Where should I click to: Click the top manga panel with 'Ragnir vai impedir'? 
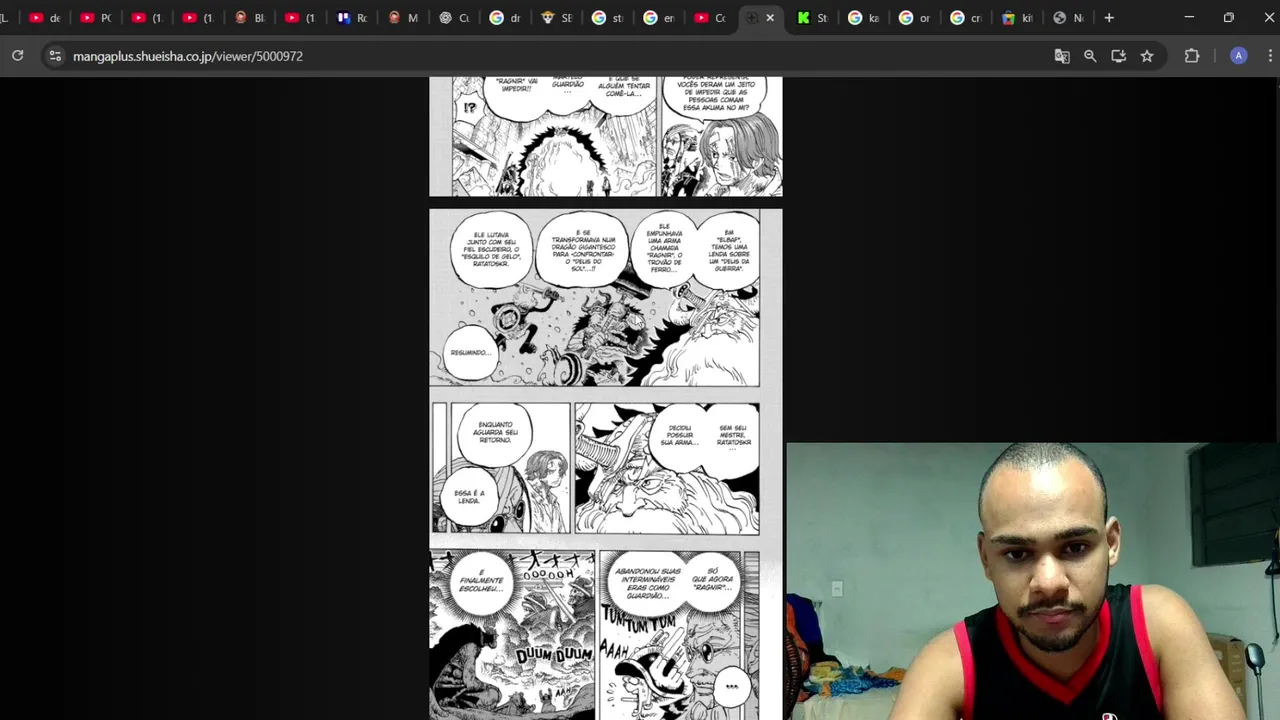pos(555,137)
